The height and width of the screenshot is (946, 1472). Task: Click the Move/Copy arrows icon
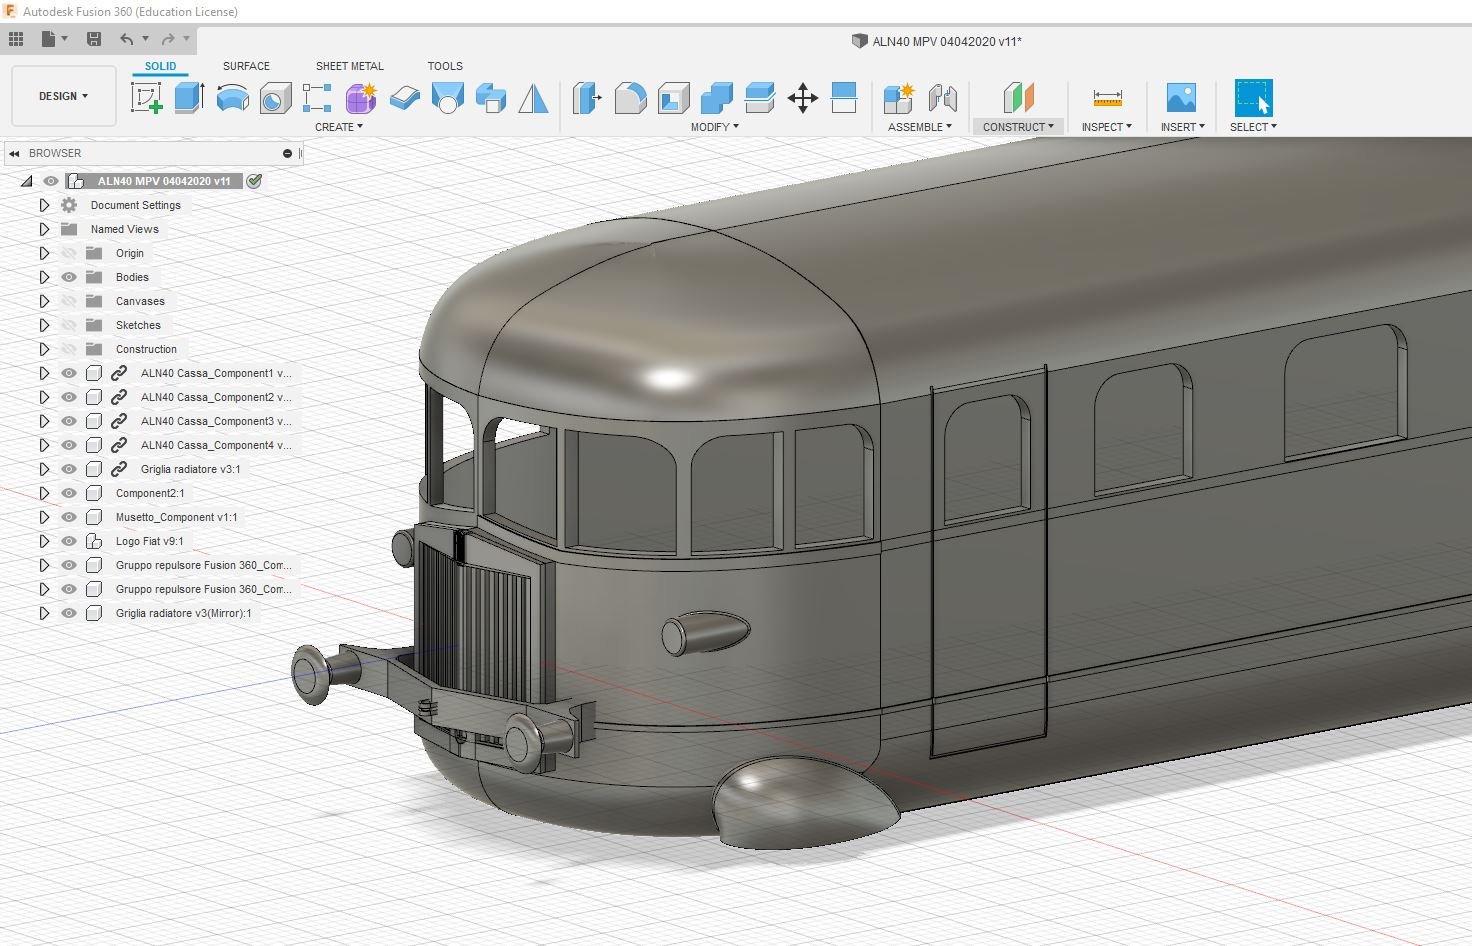point(802,98)
